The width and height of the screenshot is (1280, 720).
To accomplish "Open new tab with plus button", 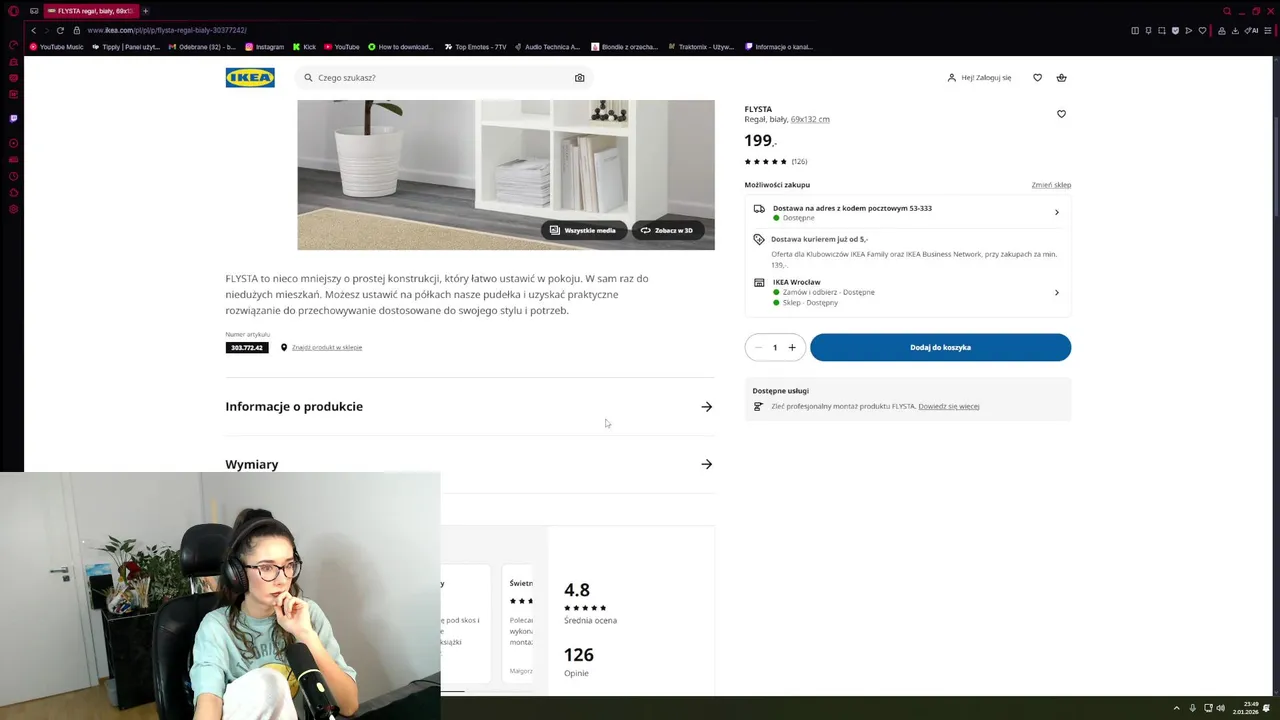I will [x=145, y=11].
